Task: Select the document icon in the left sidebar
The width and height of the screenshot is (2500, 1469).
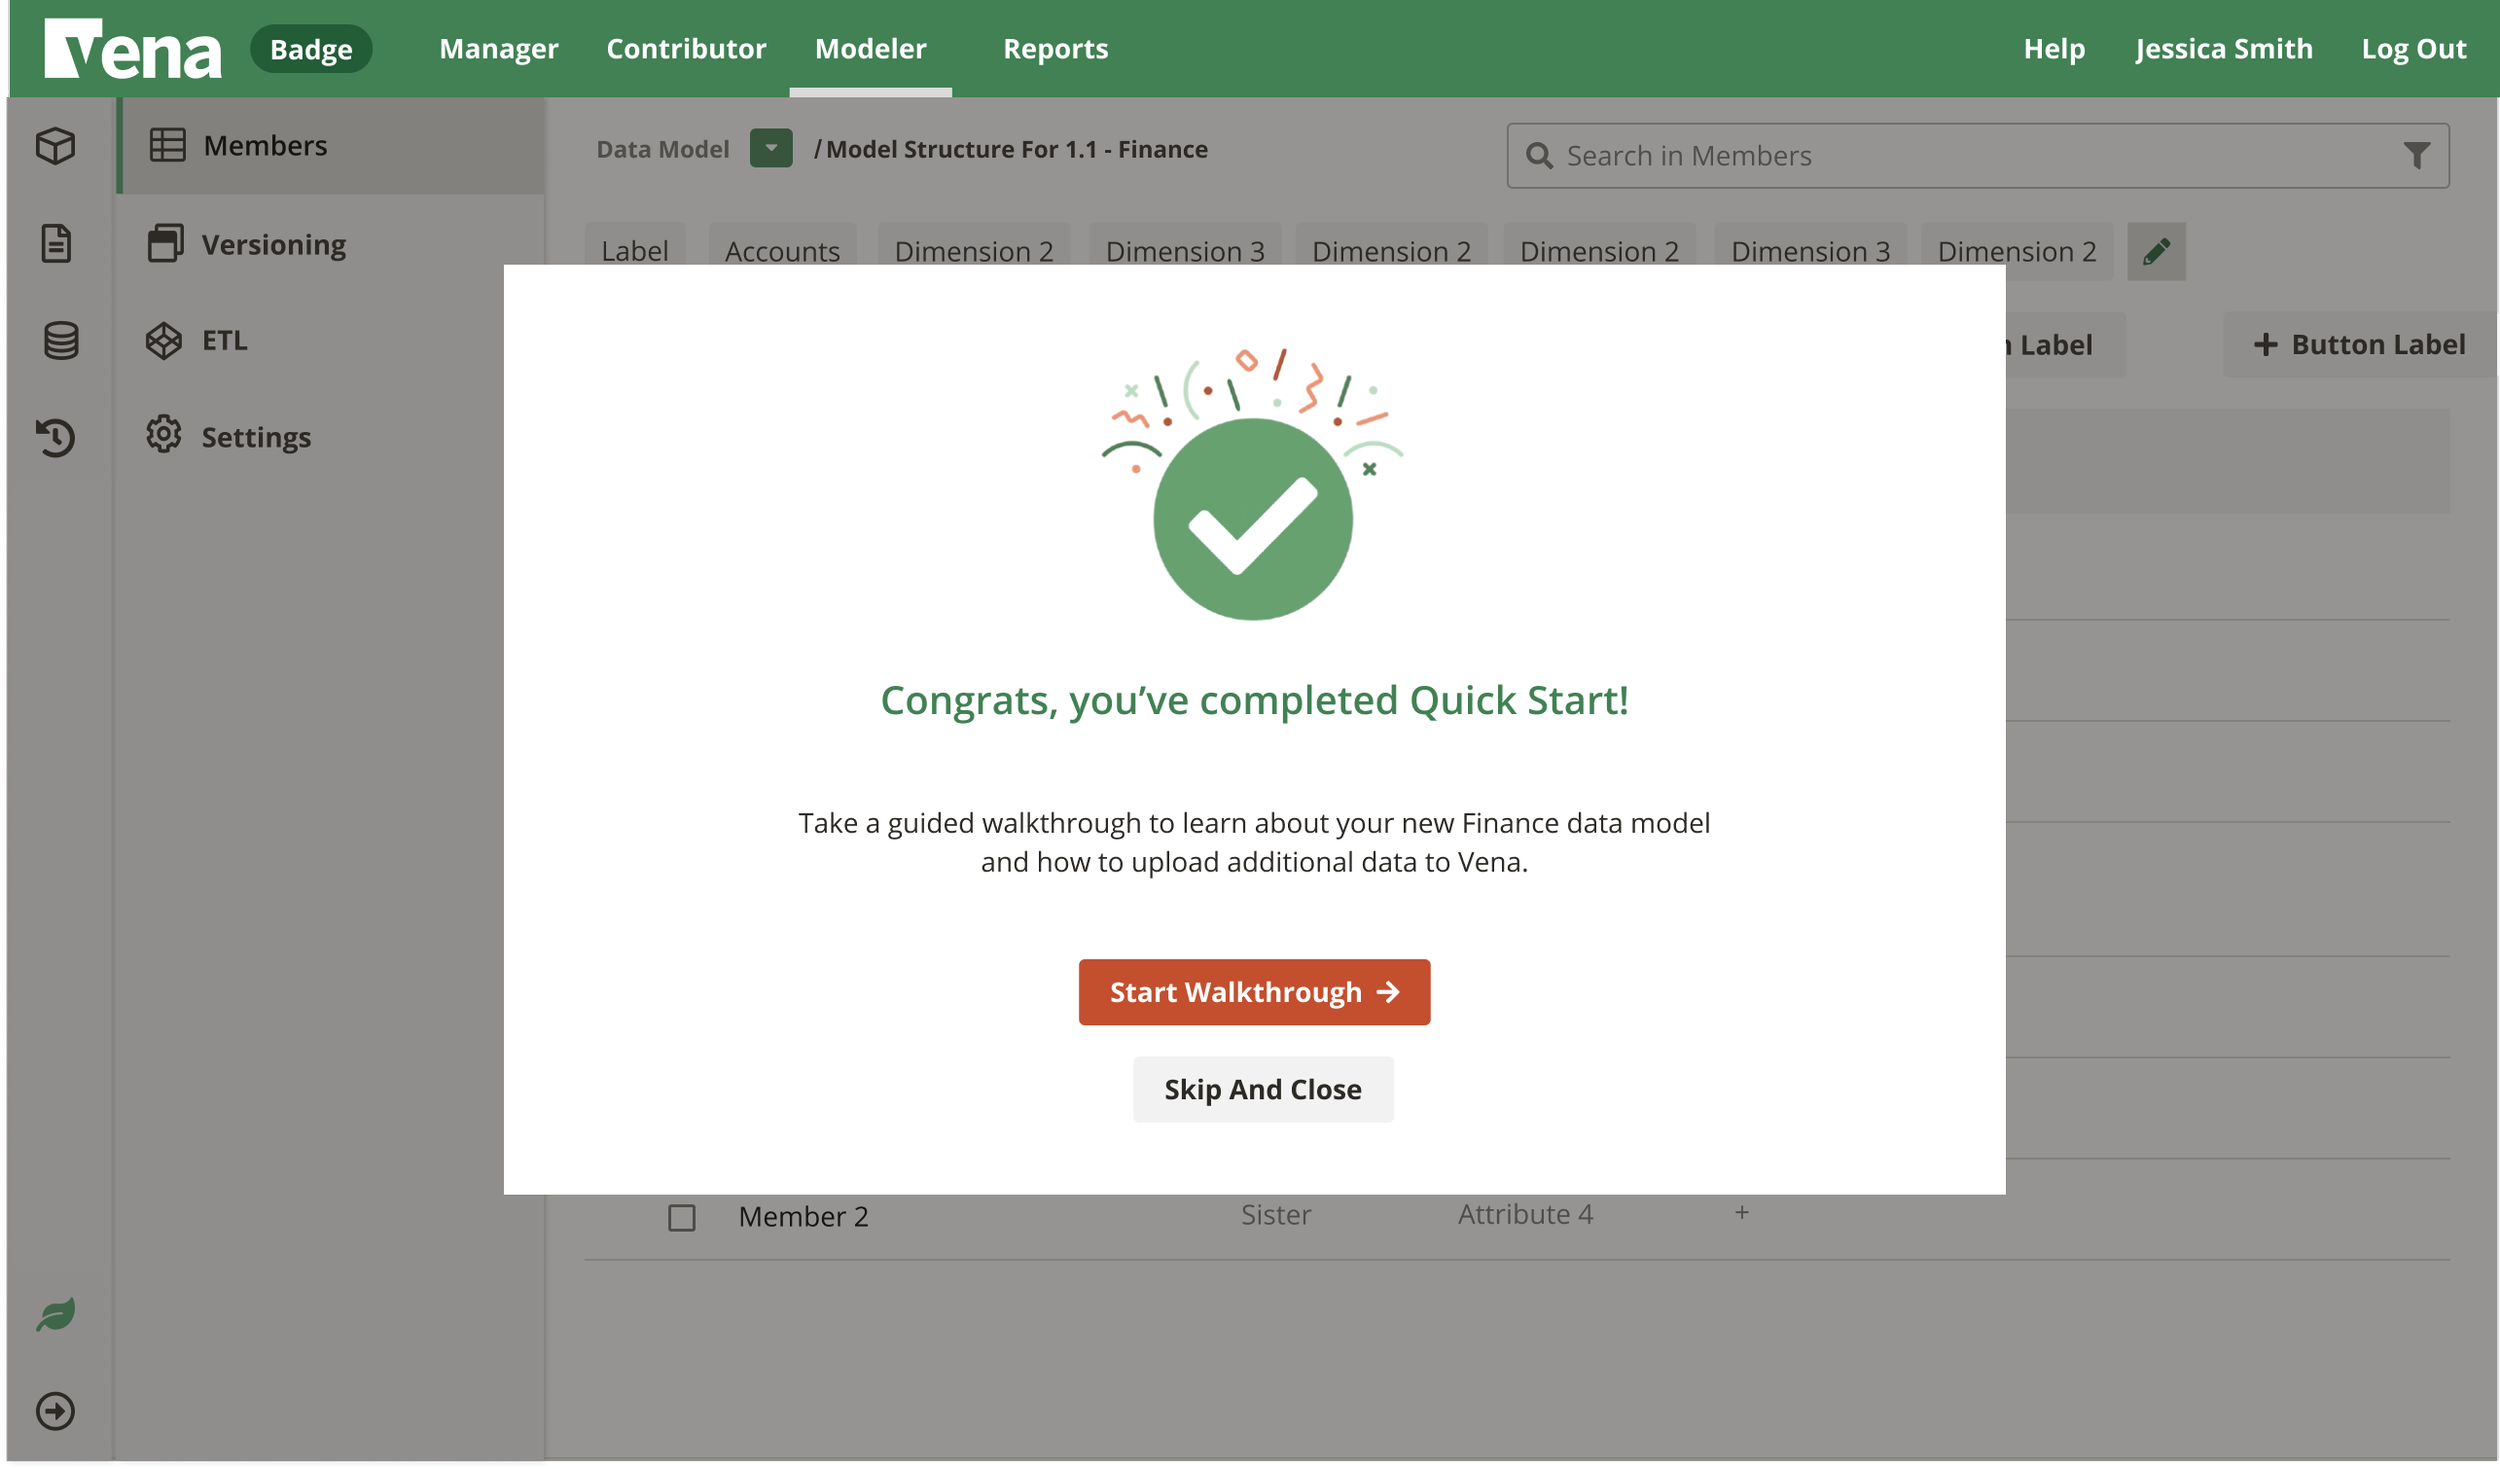Action: click(x=58, y=242)
